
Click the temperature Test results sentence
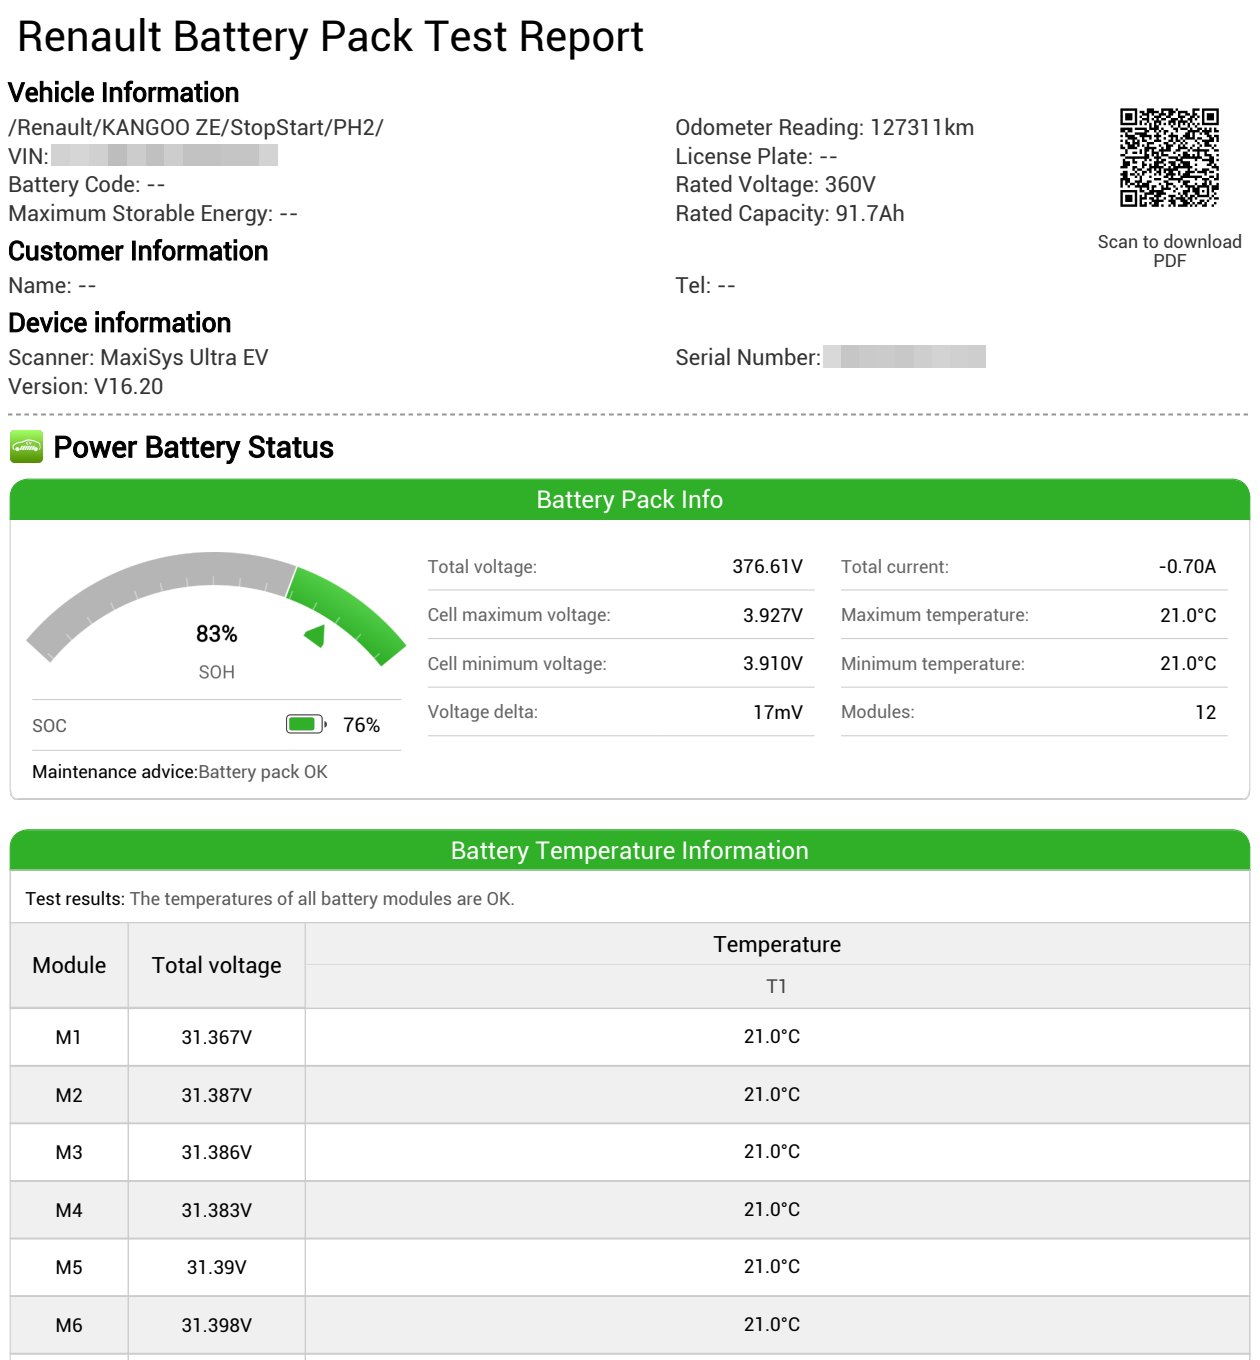pyautogui.click(x=270, y=898)
